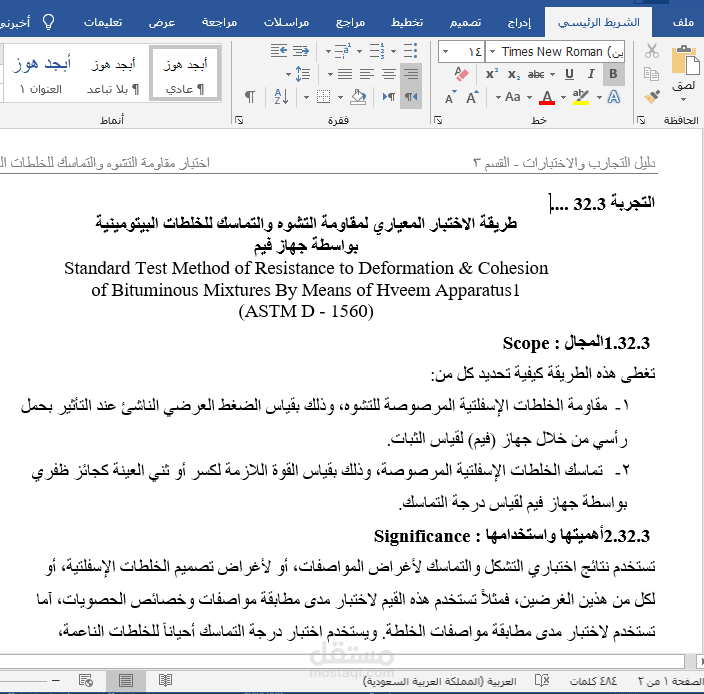Click the increase indent icon
This screenshot has height=694, width=704.
point(279,51)
